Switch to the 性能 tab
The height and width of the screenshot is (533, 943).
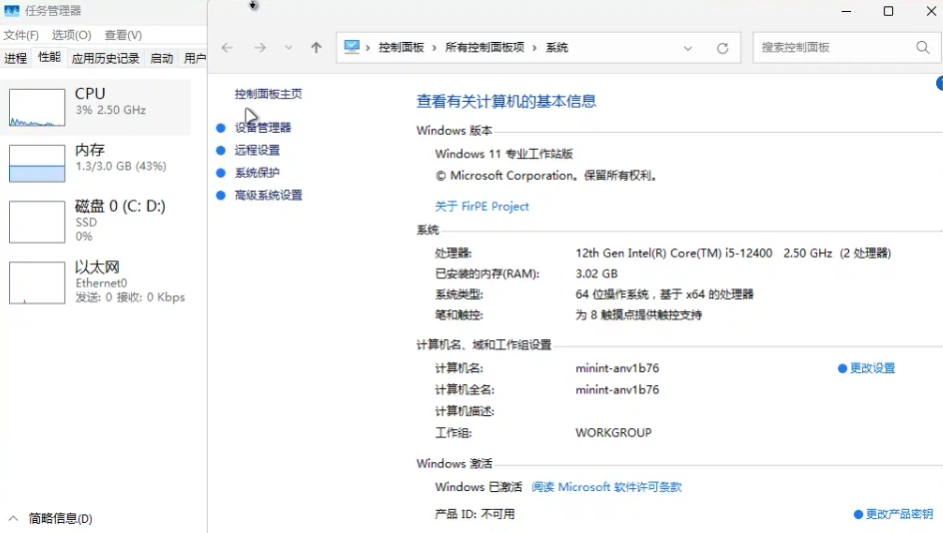(49, 57)
